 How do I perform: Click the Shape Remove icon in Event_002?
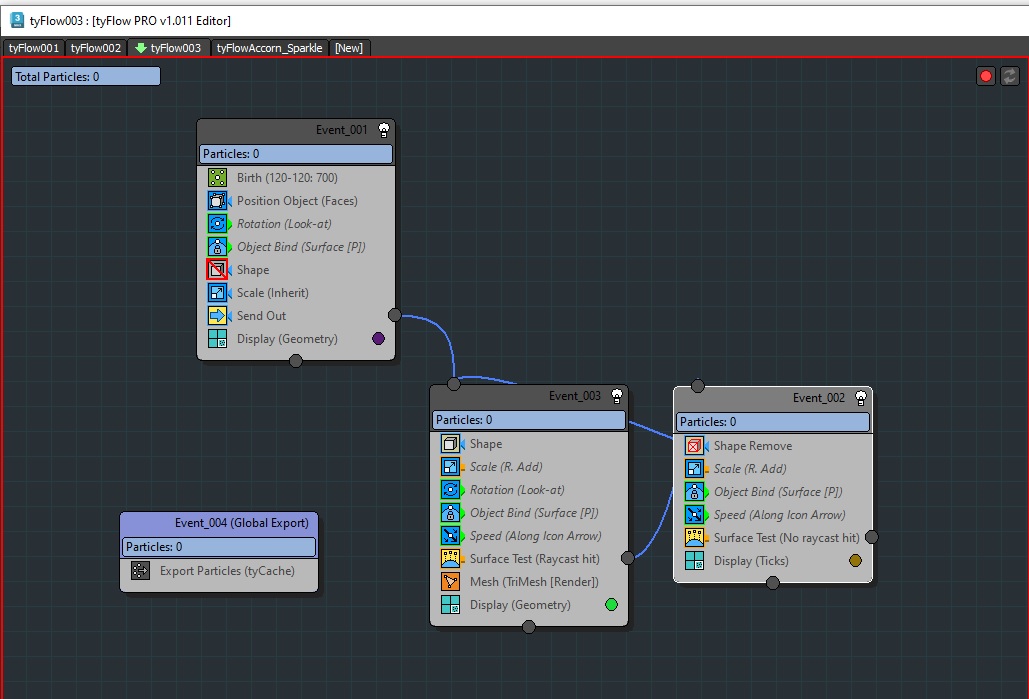pos(694,446)
